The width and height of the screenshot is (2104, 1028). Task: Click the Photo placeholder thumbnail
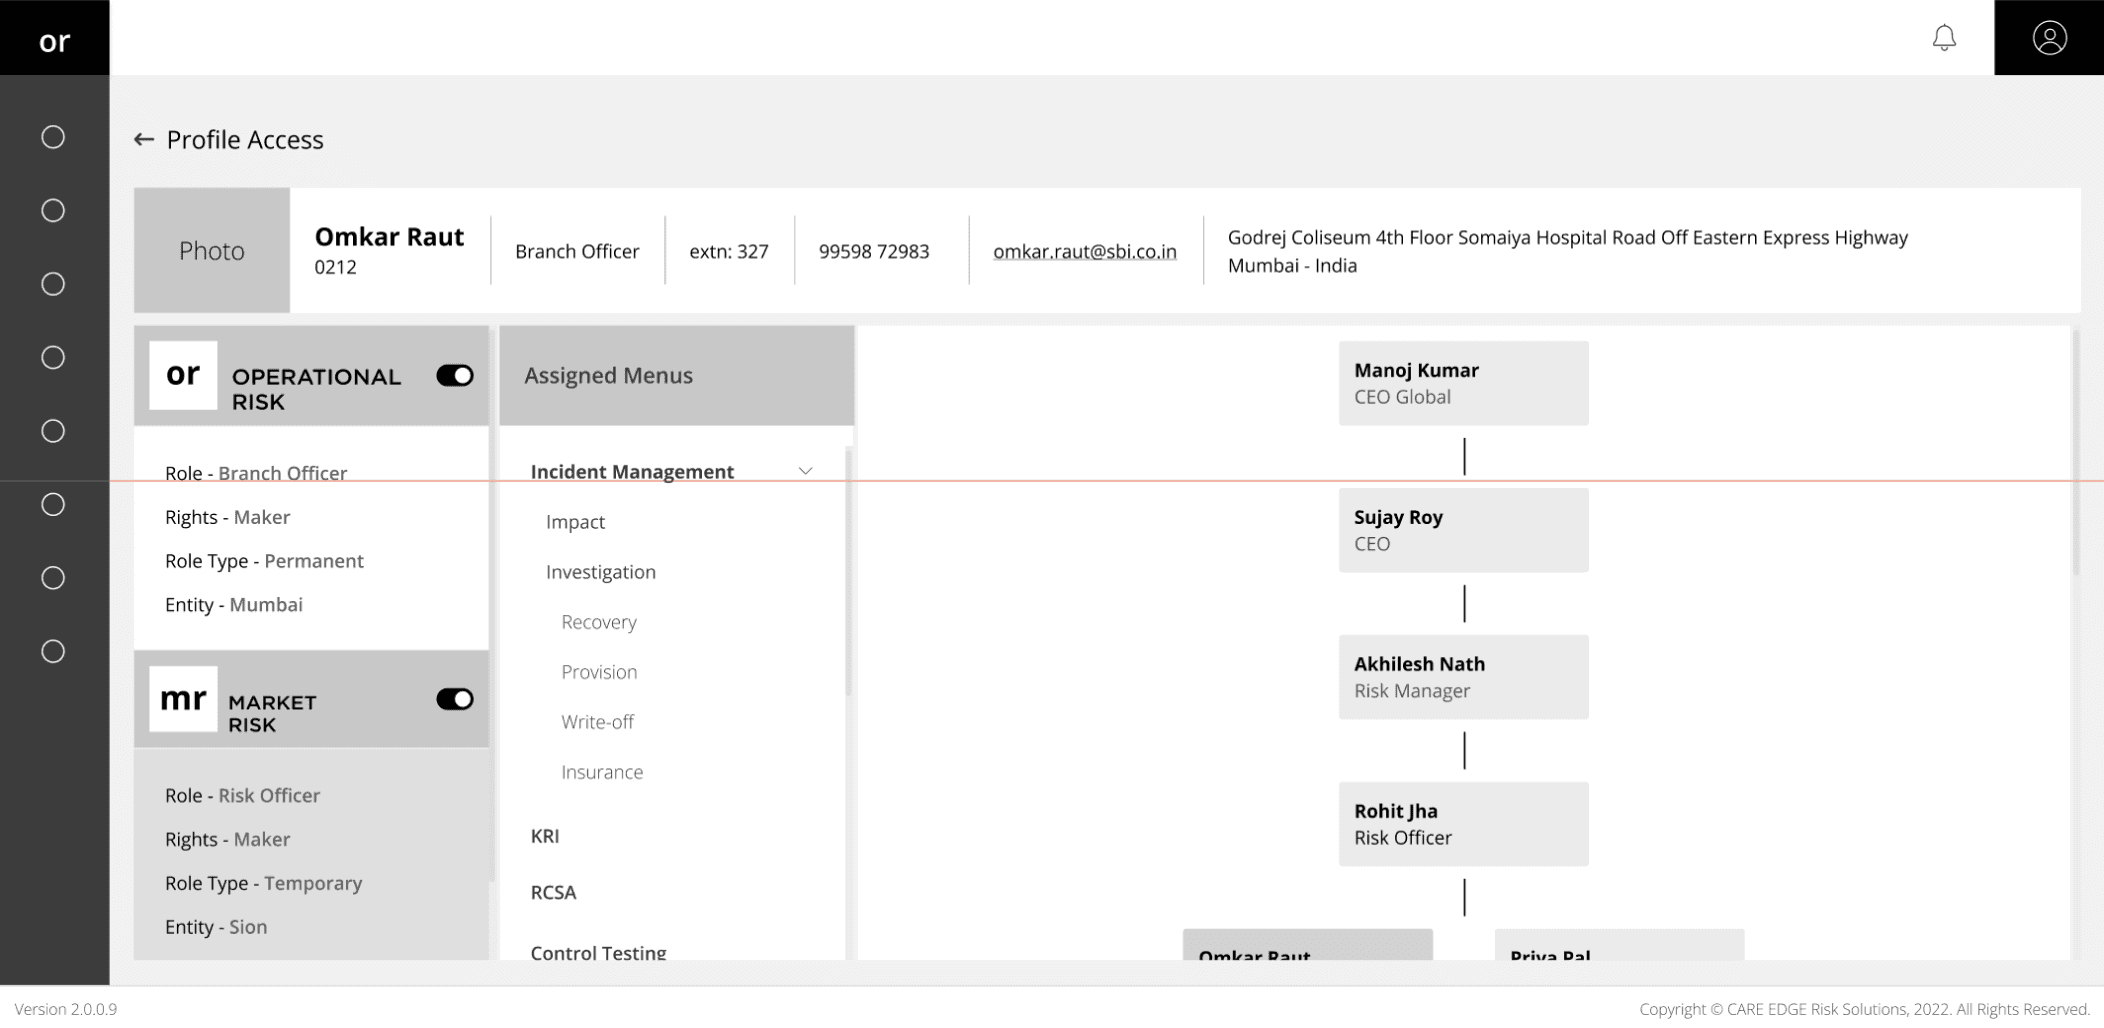coord(212,250)
